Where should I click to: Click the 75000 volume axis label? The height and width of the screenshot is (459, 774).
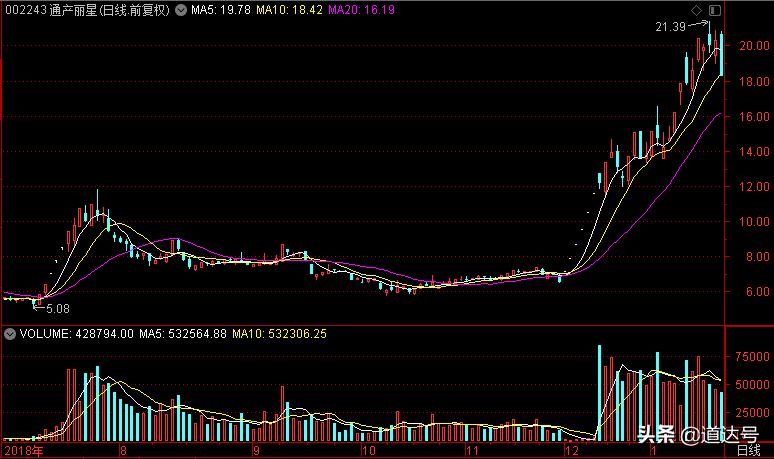(x=752, y=357)
